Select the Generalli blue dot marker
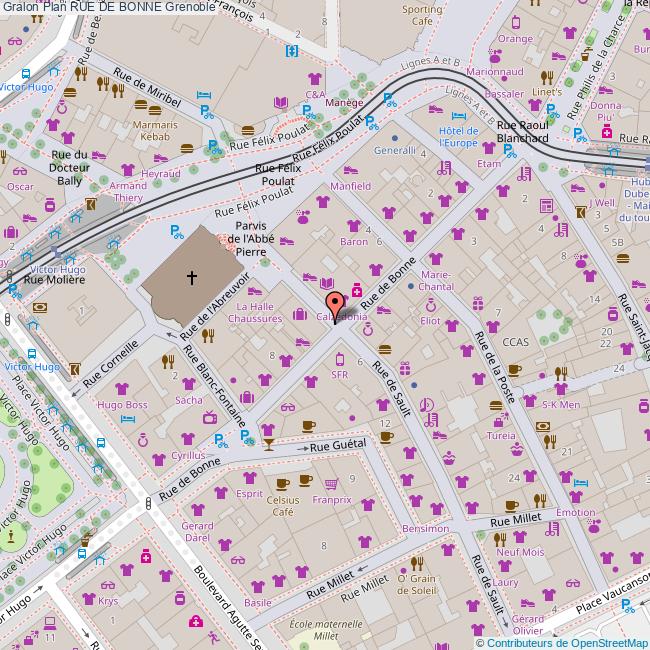The width and height of the screenshot is (650, 650). coord(395,137)
